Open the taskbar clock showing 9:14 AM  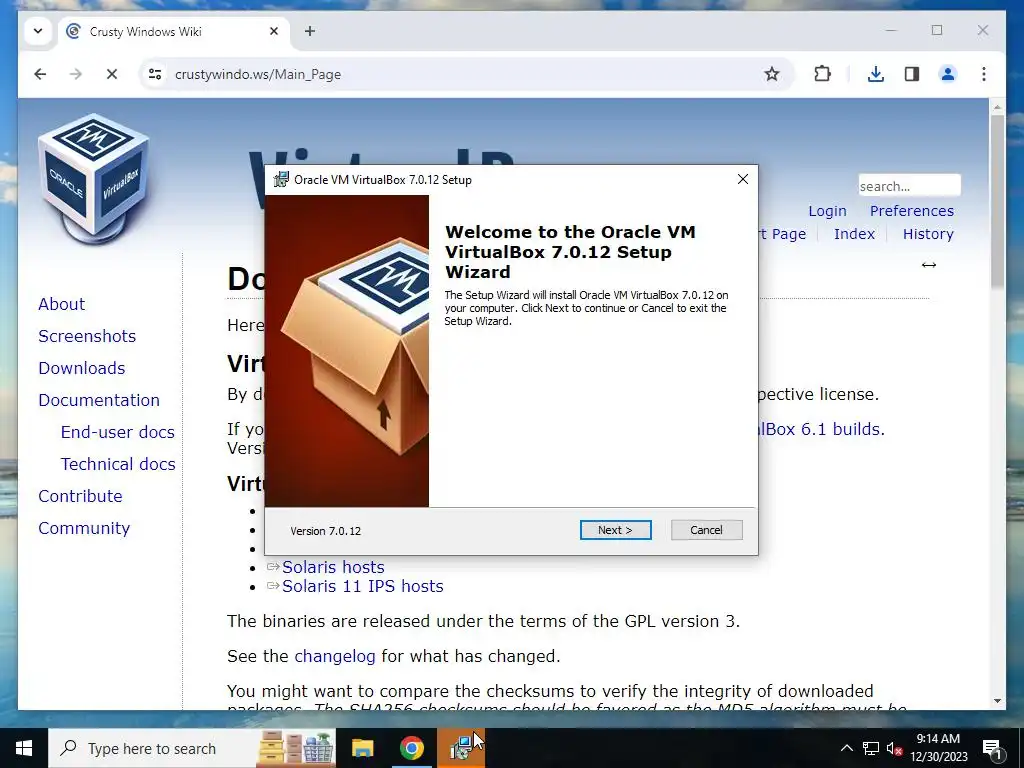tap(938, 748)
